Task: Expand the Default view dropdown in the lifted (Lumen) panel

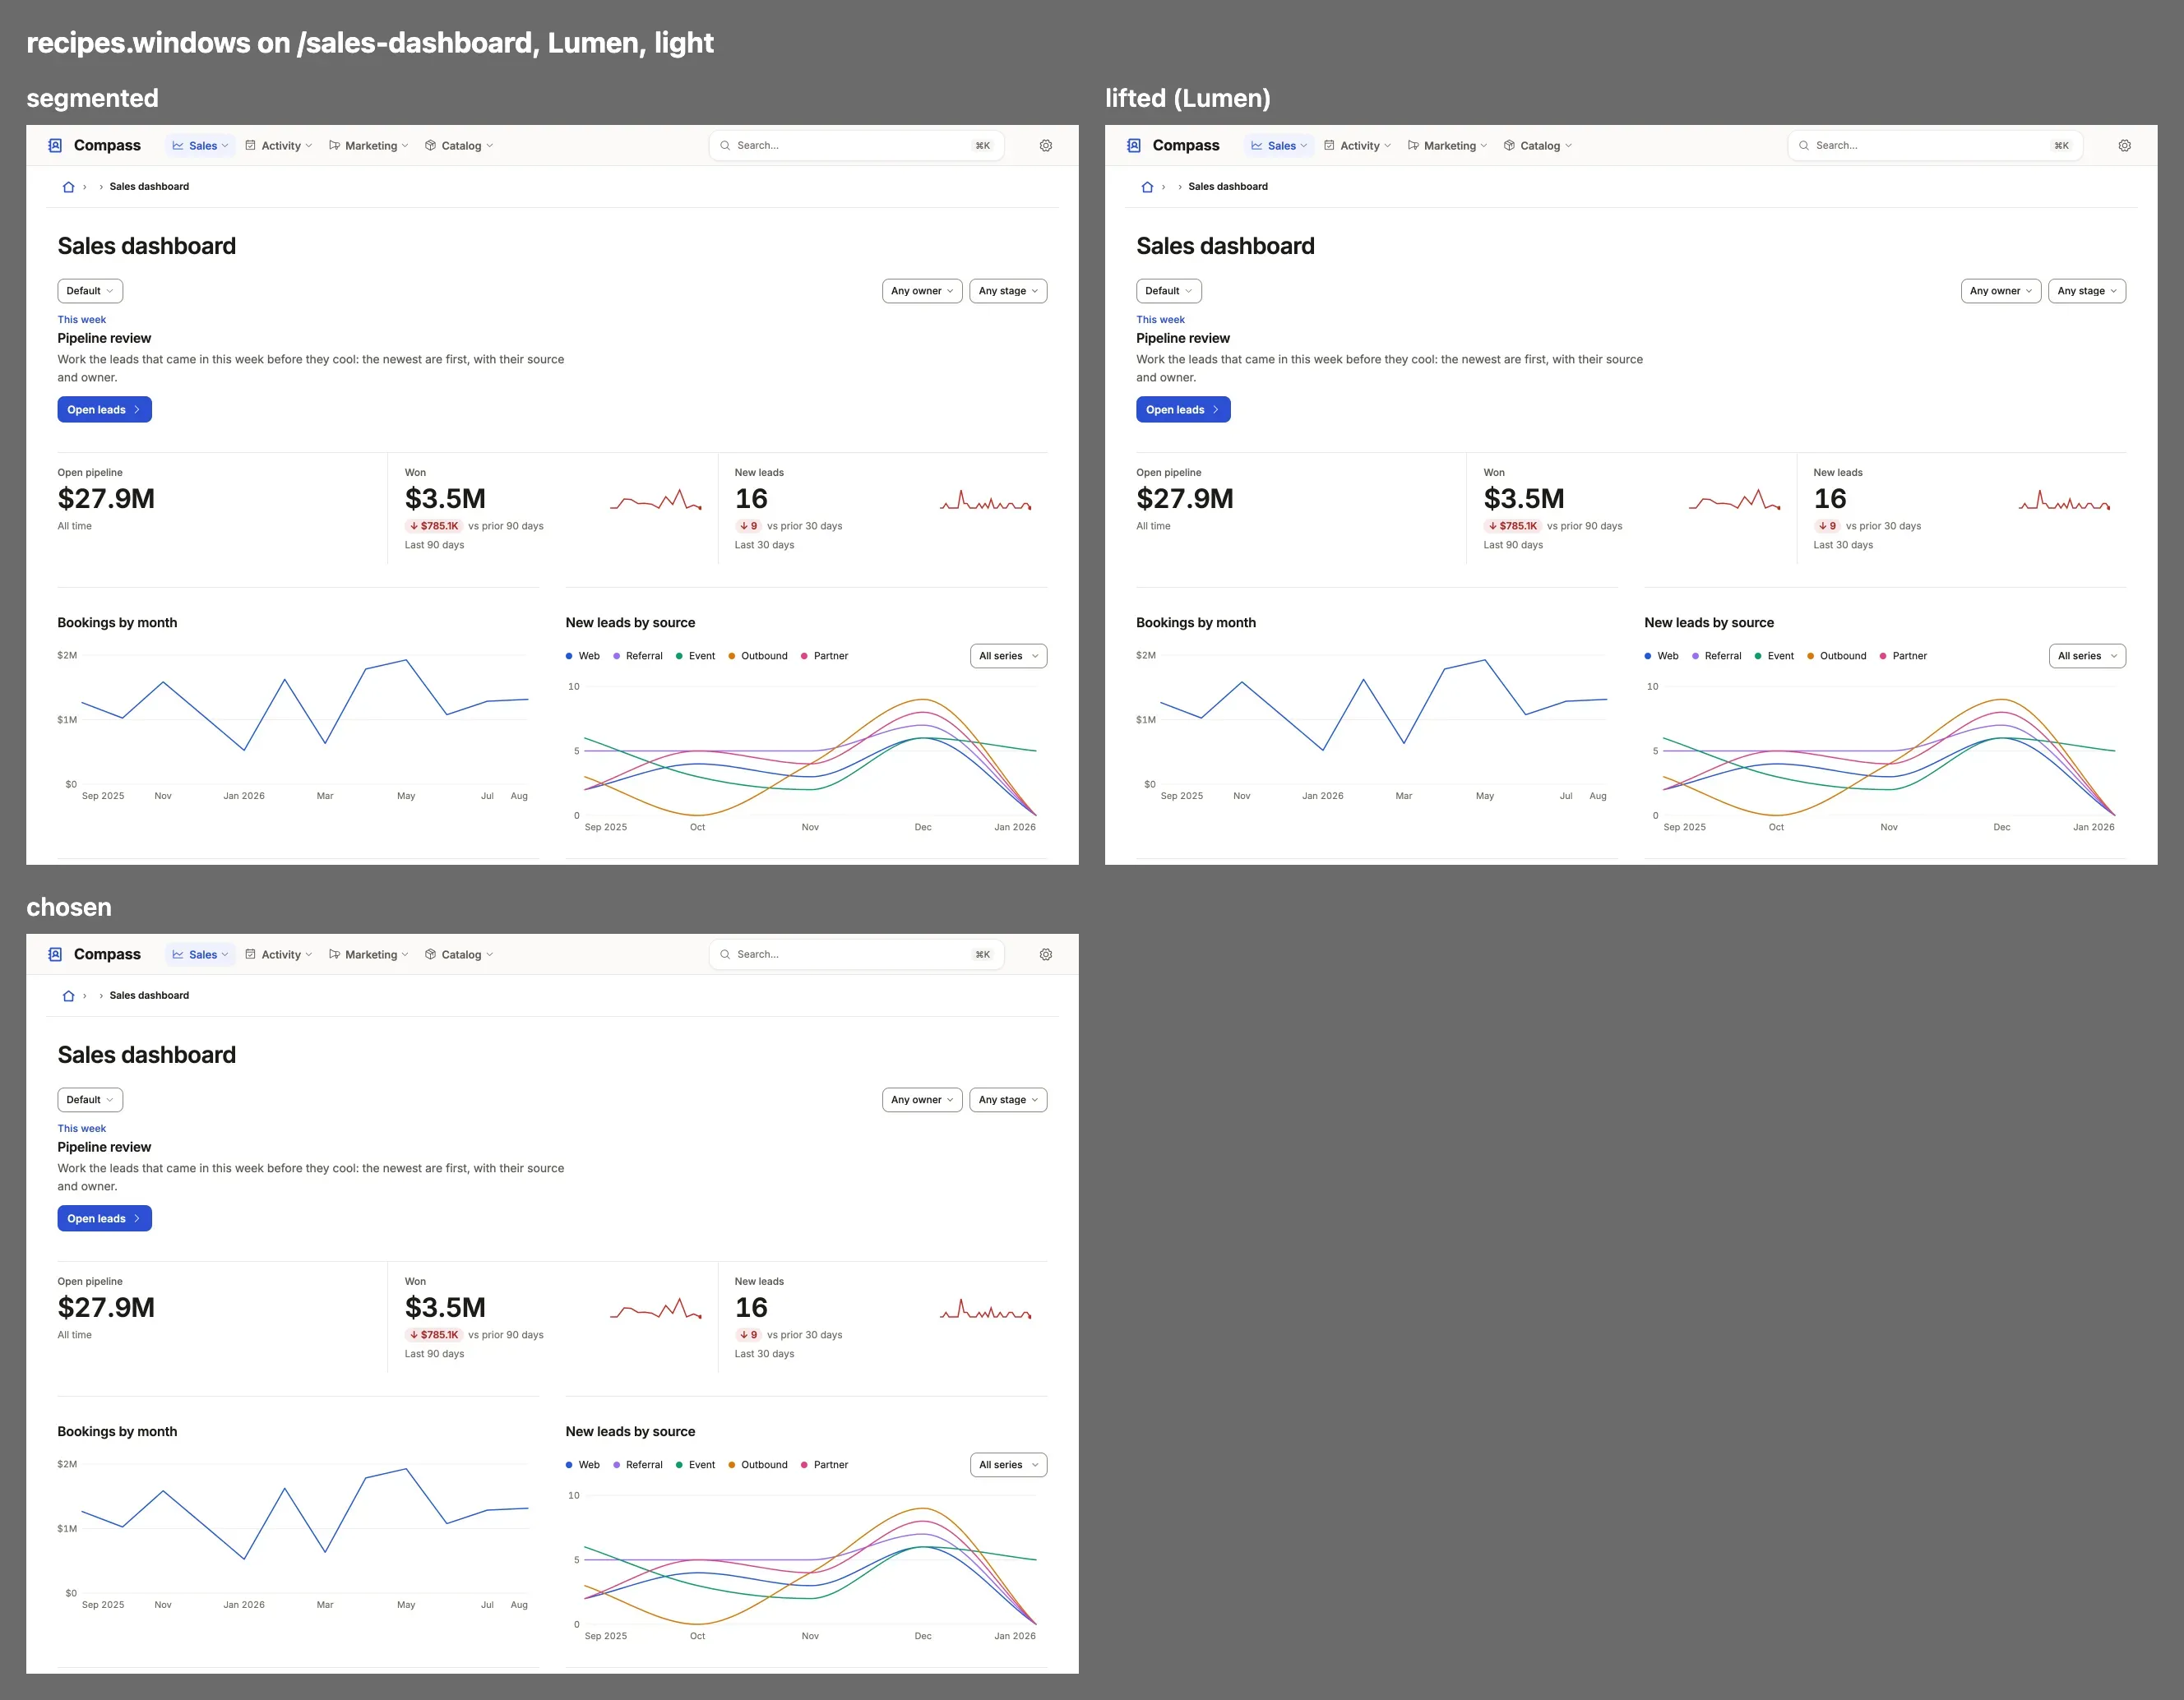Action: point(1169,291)
